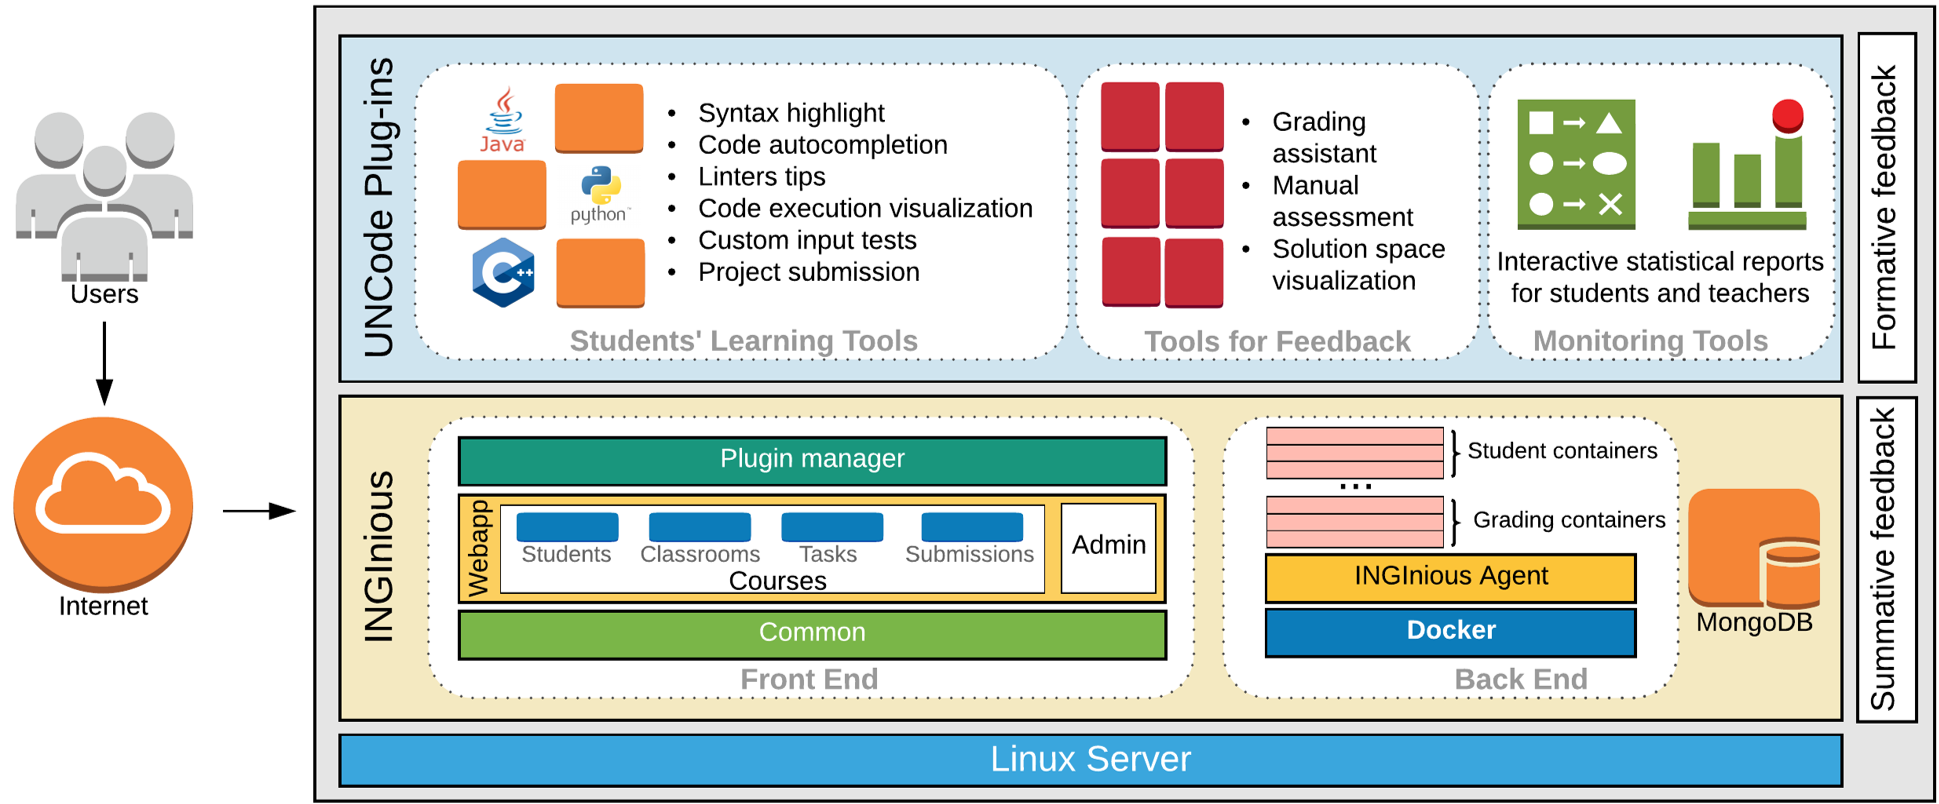
Task: Click the Users label
Action: 104,295
